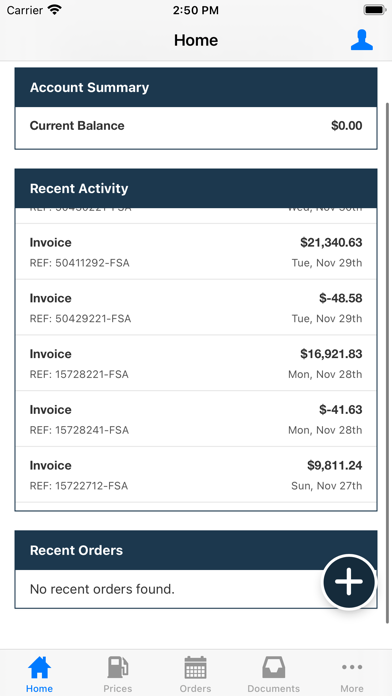Open invoice REF: 50411292-FSA
Viewport: 392px width, 696px height.
click(196, 252)
